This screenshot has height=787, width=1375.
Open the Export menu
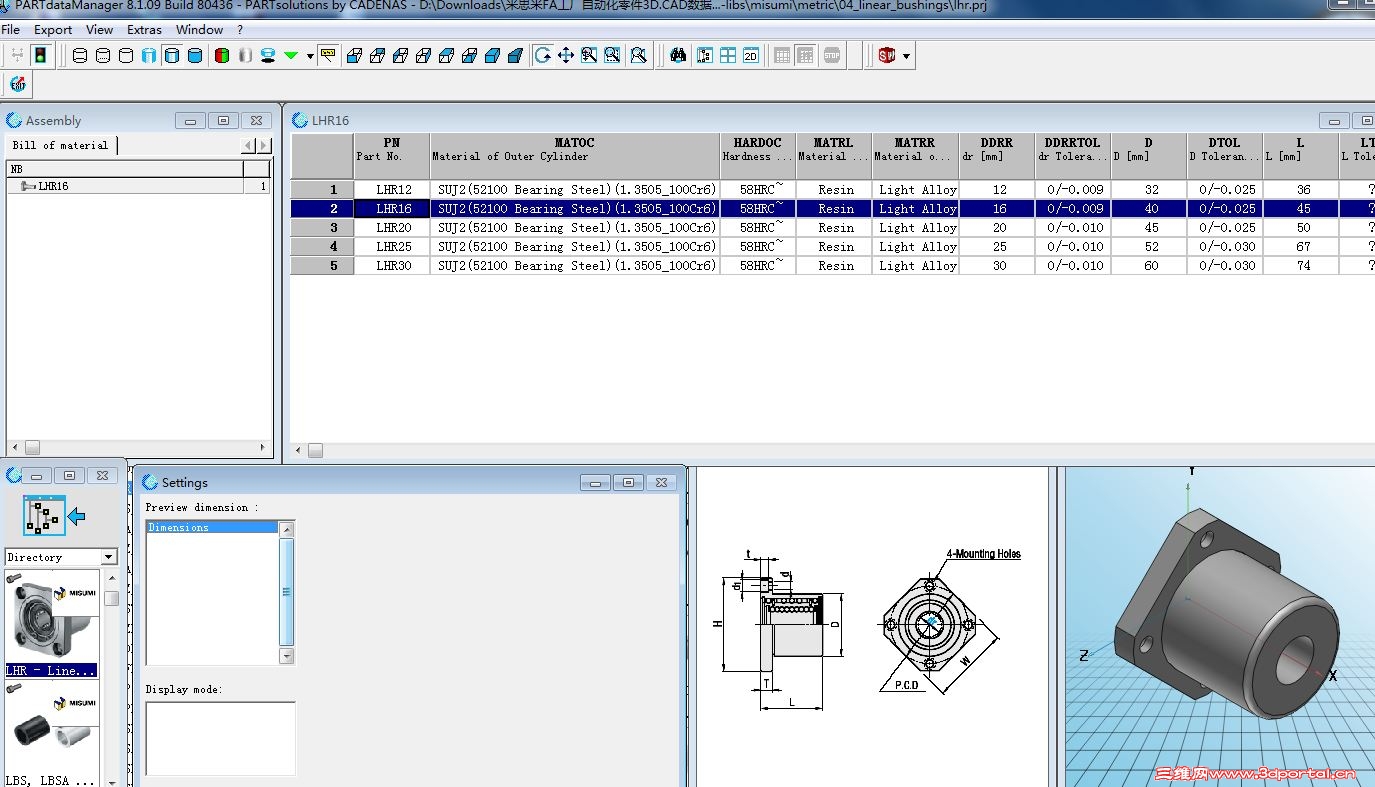point(53,30)
